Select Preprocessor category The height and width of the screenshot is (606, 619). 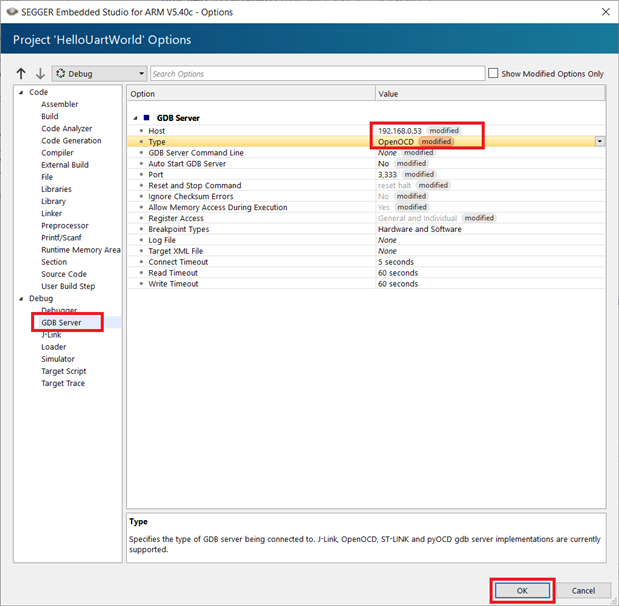pos(65,226)
